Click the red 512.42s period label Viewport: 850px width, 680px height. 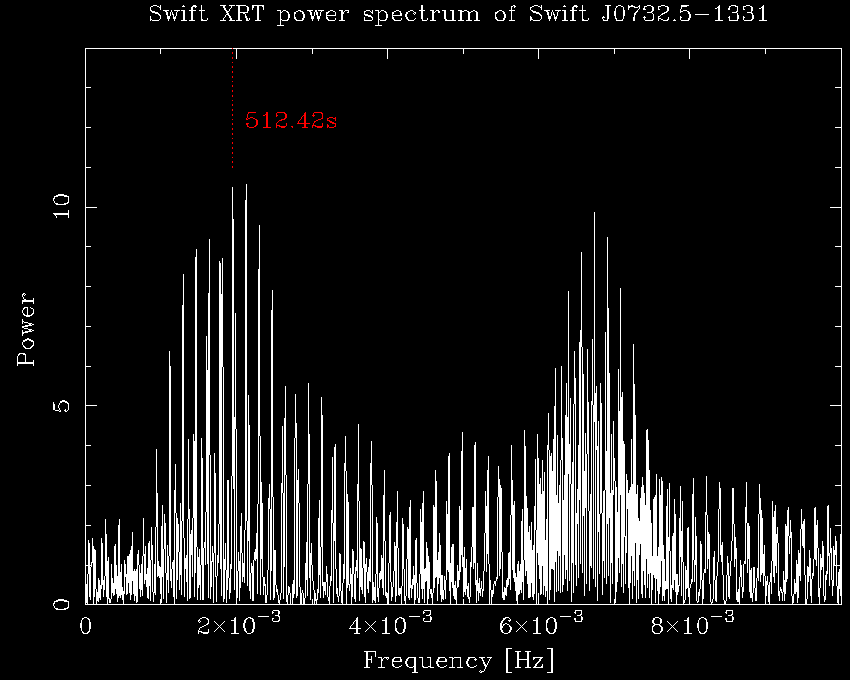291,121
